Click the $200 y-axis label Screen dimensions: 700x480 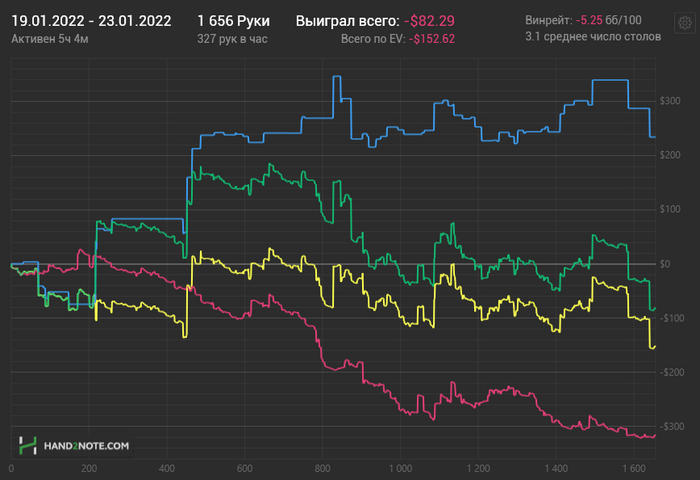(x=670, y=155)
